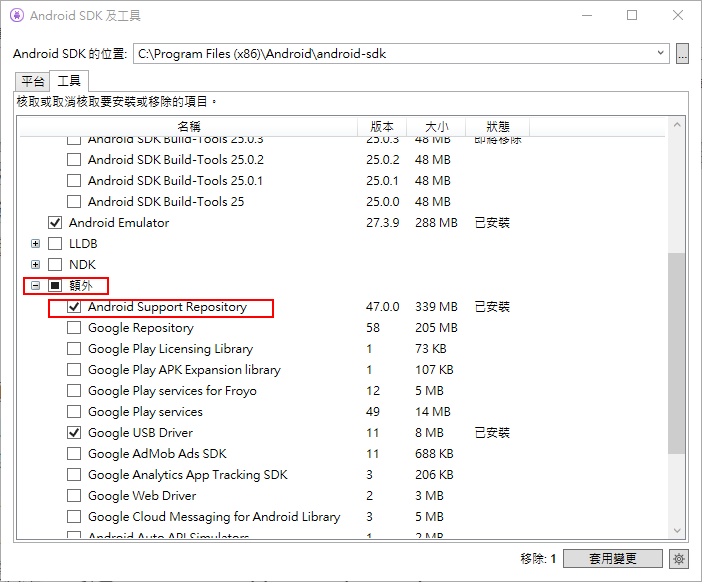
Task: Select the Google Web Driver row label
Action: (142, 496)
